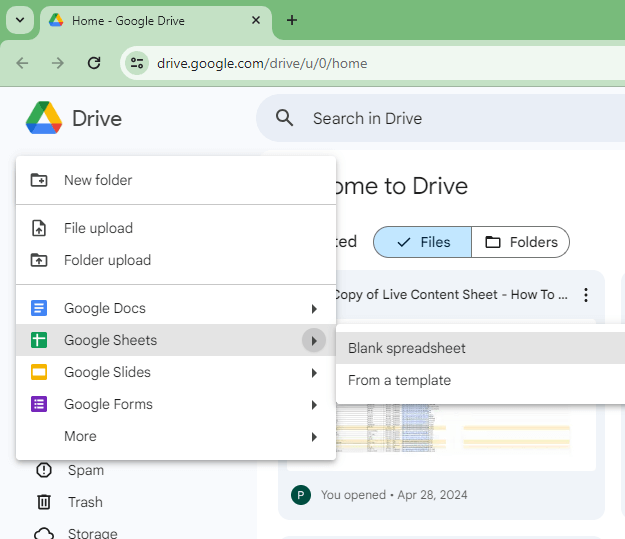This screenshot has height=539, width=625.
Task: Expand Google Forms submenu arrow
Action: click(x=314, y=405)
